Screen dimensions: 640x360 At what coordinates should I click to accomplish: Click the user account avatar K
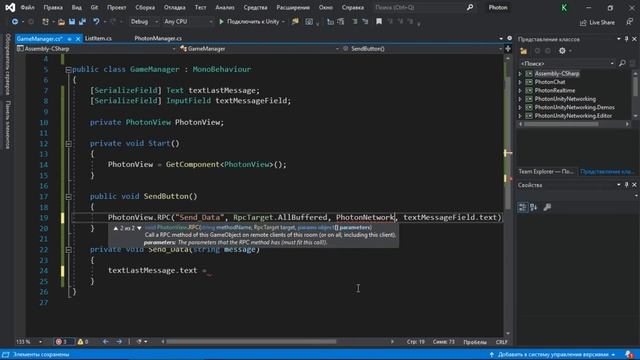click(x=564, y=8)
